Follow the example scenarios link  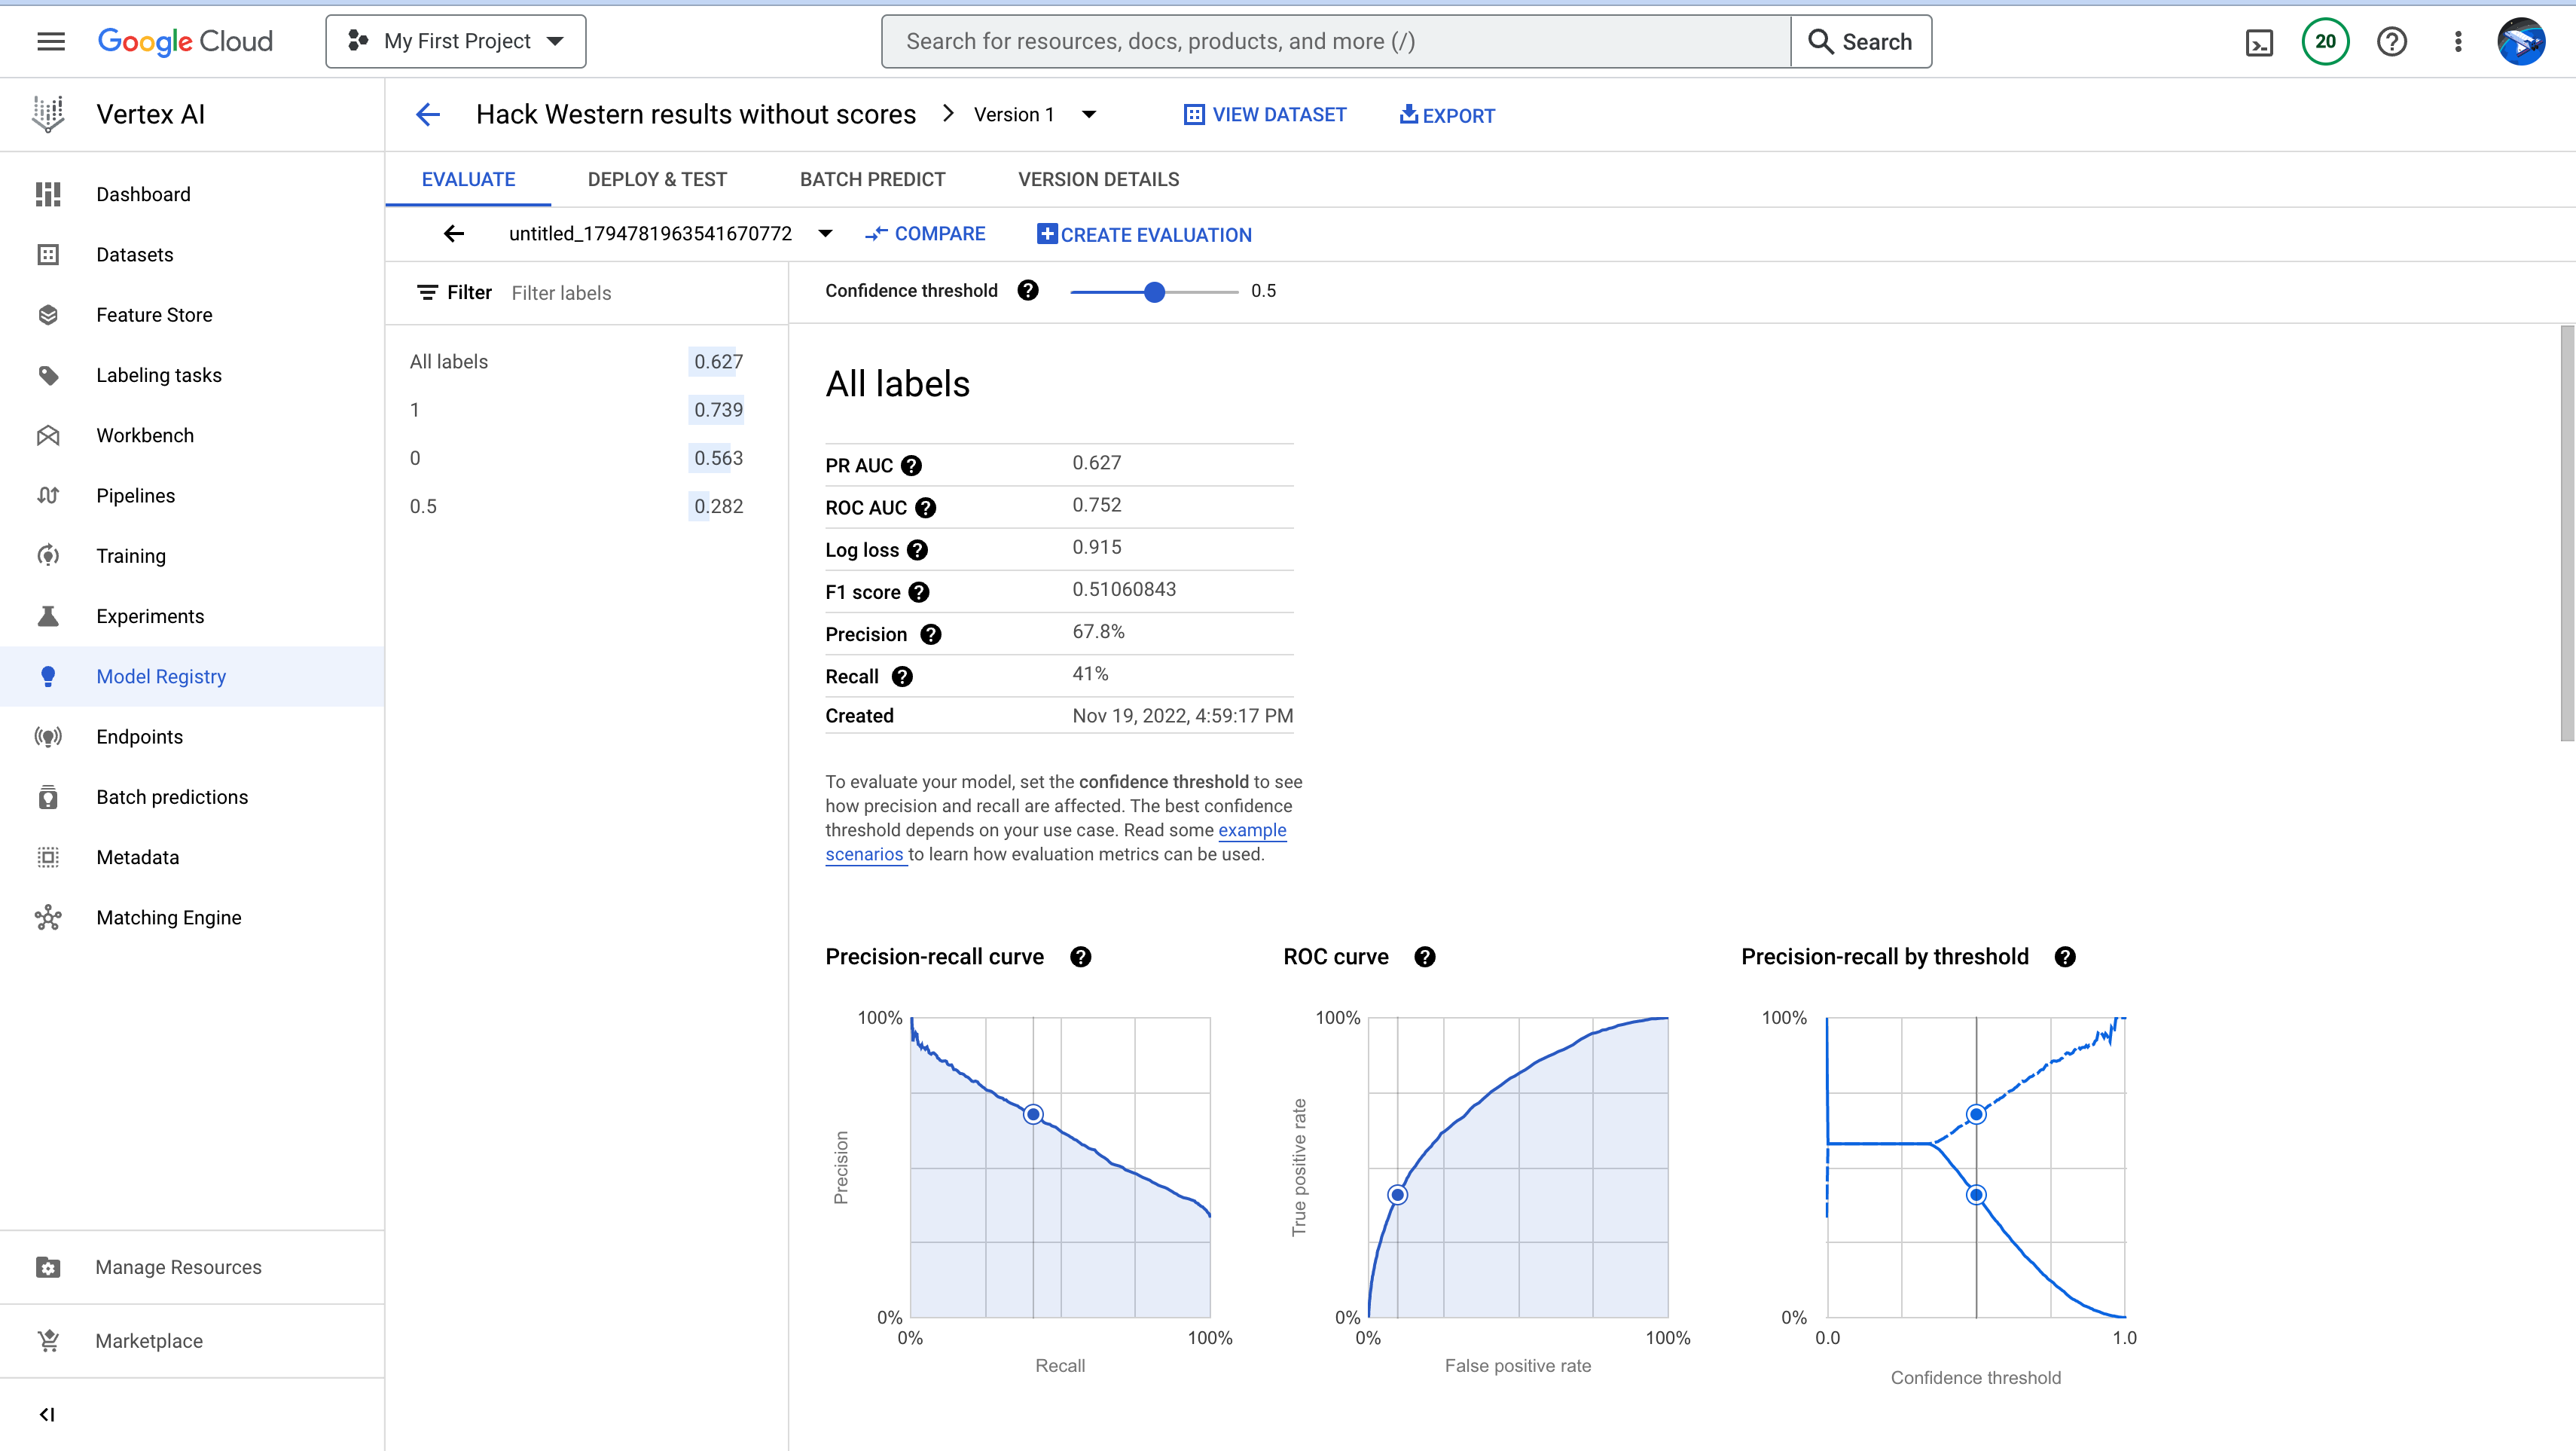[1251, 831]
